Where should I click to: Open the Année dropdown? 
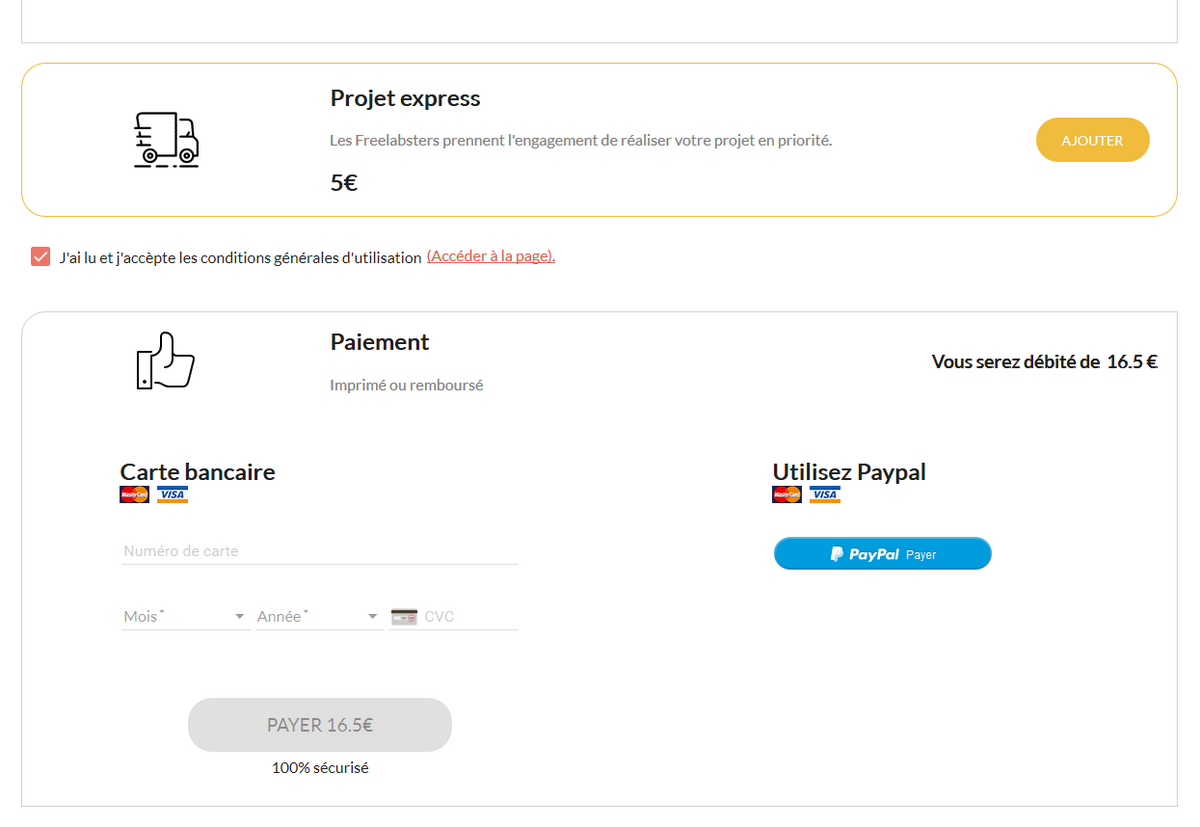coord(319,617)
